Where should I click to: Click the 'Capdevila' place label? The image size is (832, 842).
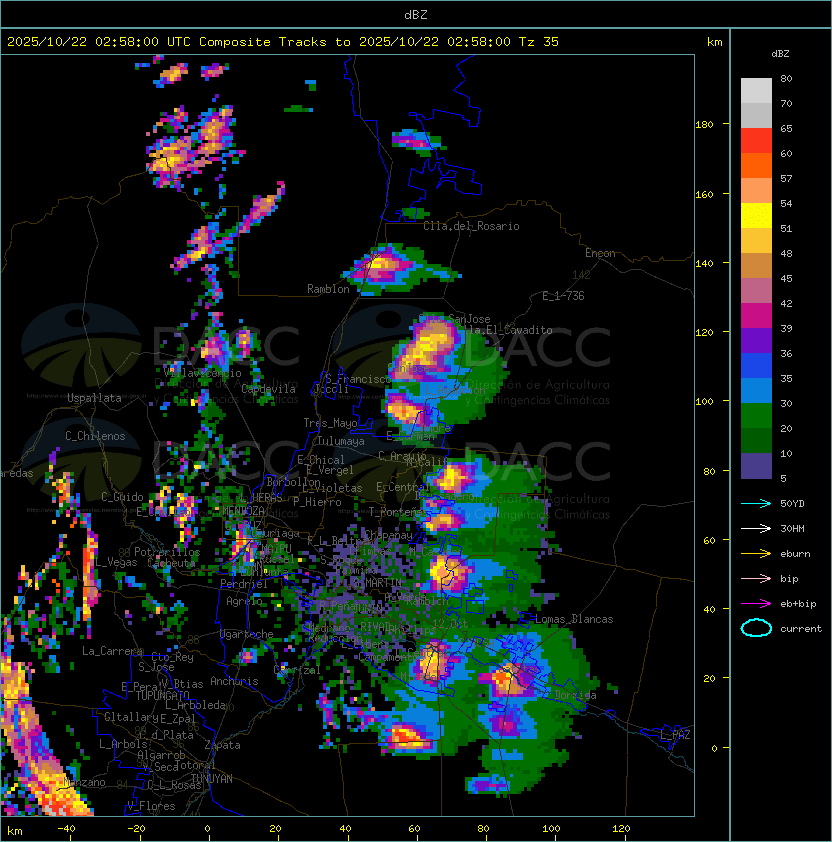click(x=268, y=389)
